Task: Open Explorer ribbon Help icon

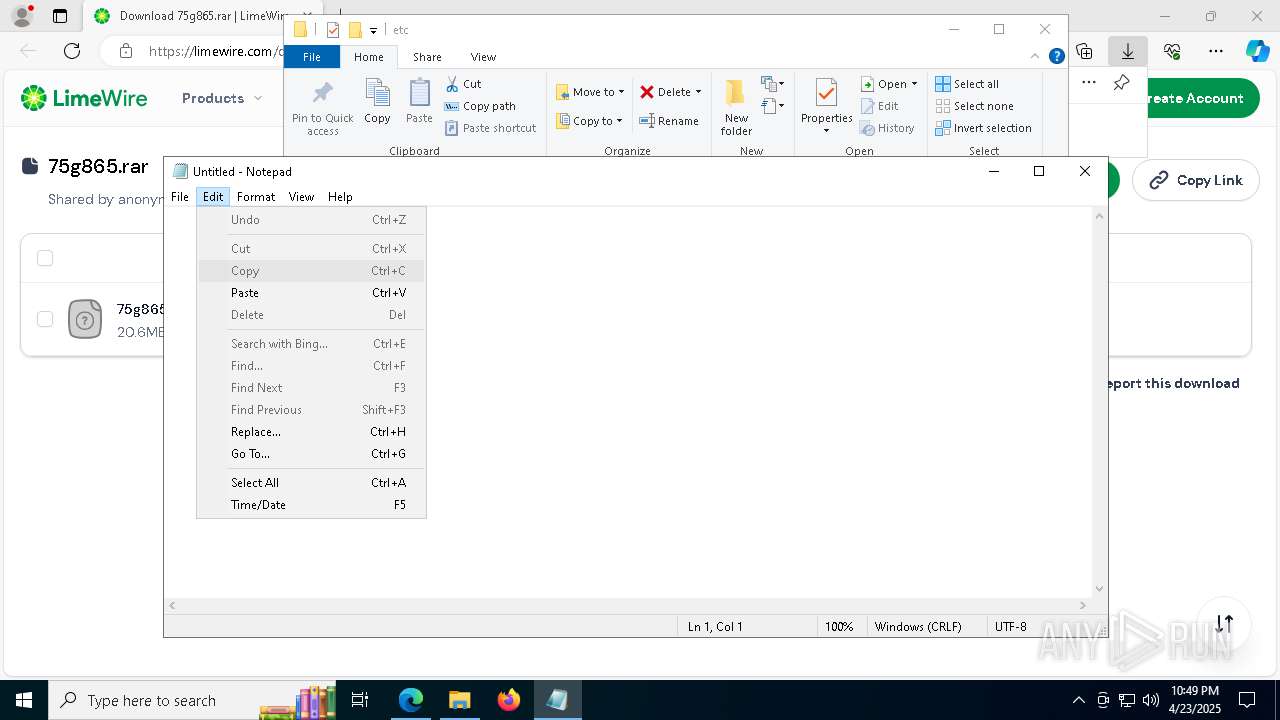Action: [x=1056, y=57]
